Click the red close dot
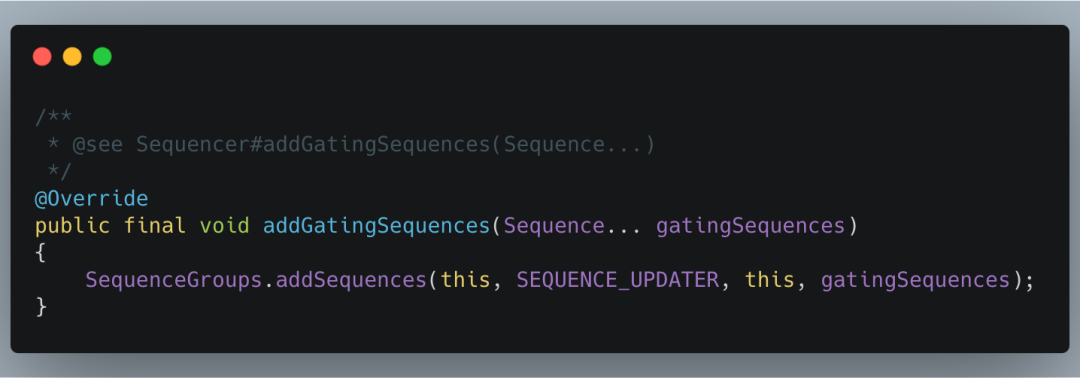The width and height of the screenshot is (1080, 378). pos(42,56)
